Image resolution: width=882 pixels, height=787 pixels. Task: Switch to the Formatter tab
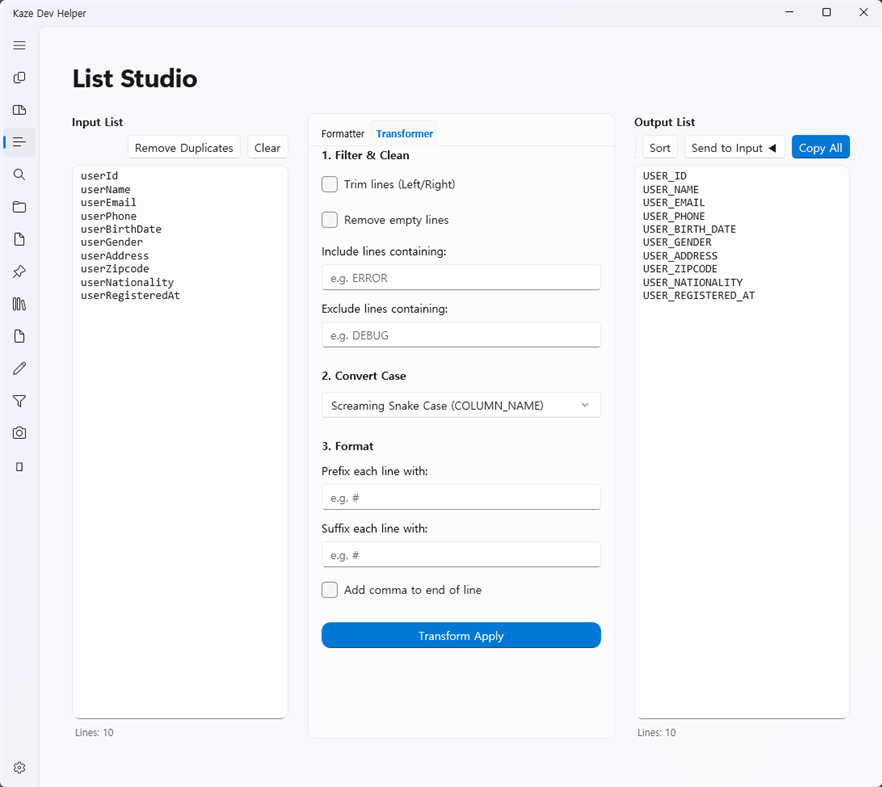pyautogui.click(x=343, y=134)
